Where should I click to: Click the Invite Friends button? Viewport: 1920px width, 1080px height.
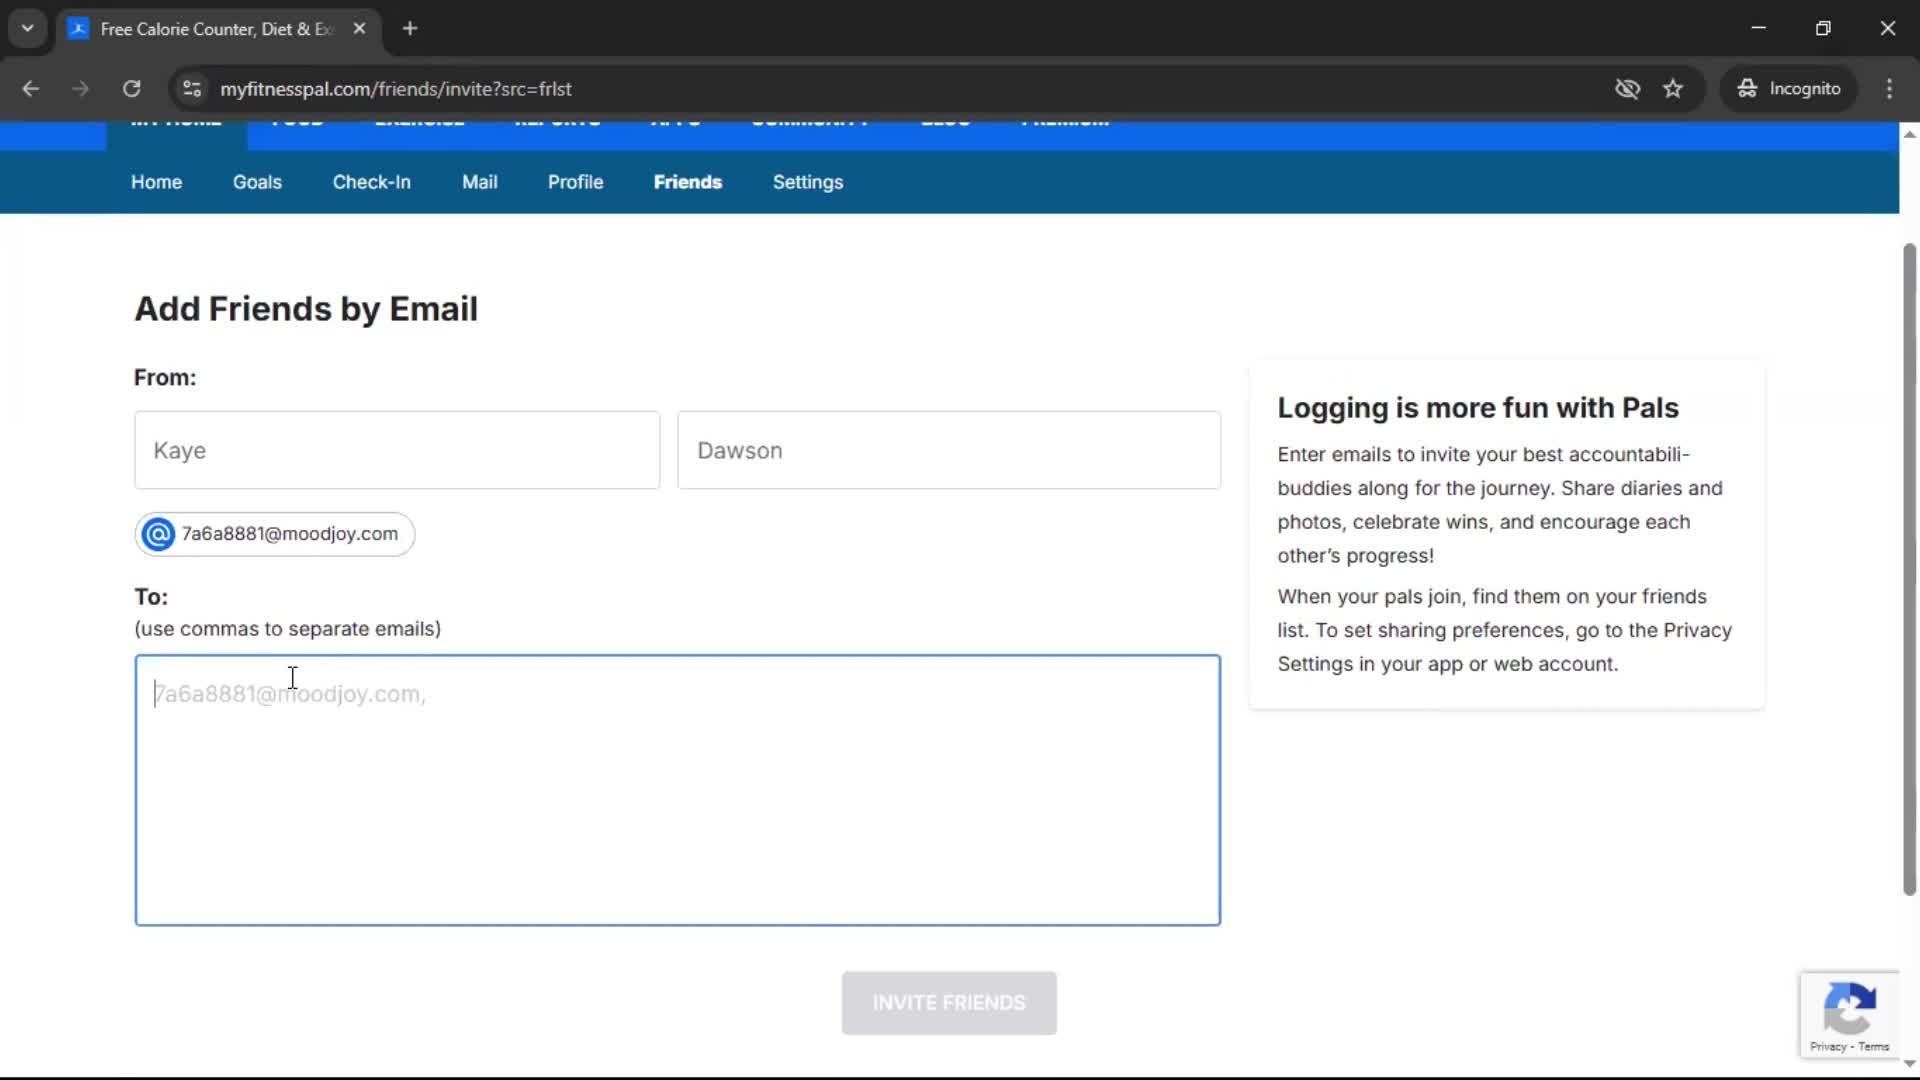click(949, 1003)
